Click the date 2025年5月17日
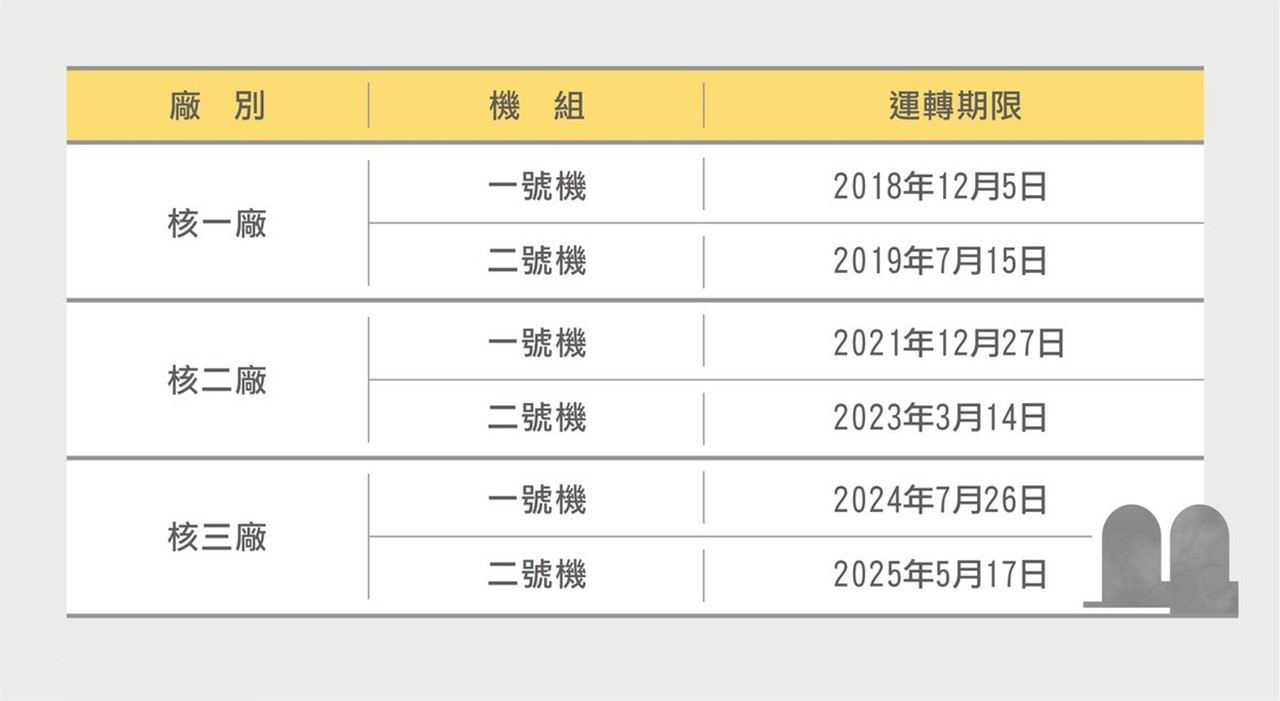Viewport: 1280px width, 701px height. tap(940, 574)
